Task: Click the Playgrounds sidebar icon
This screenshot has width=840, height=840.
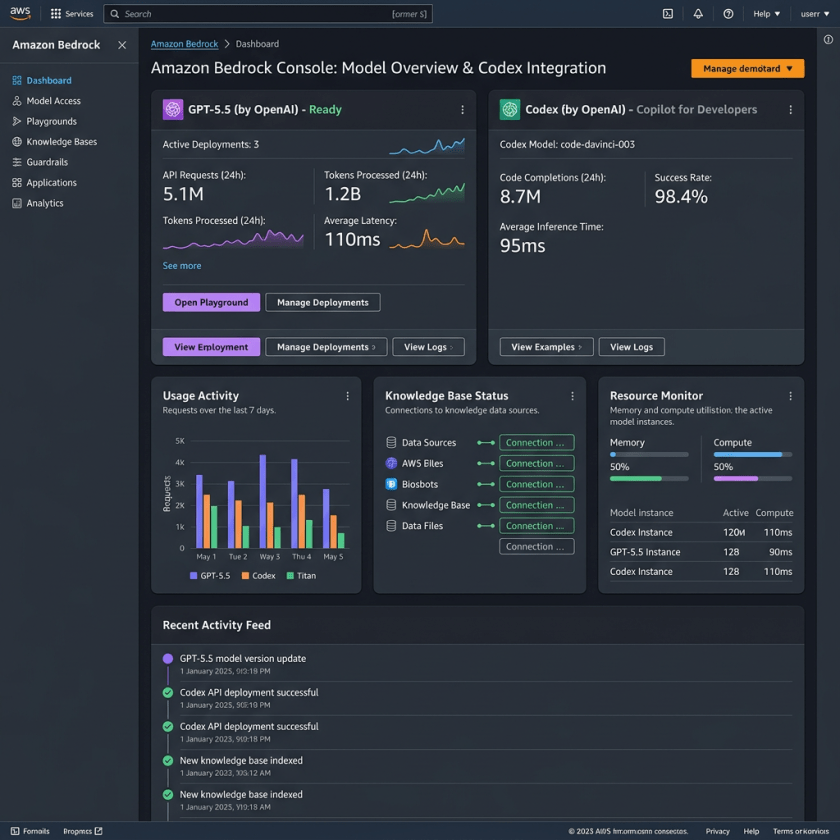Action: point(17,121)
